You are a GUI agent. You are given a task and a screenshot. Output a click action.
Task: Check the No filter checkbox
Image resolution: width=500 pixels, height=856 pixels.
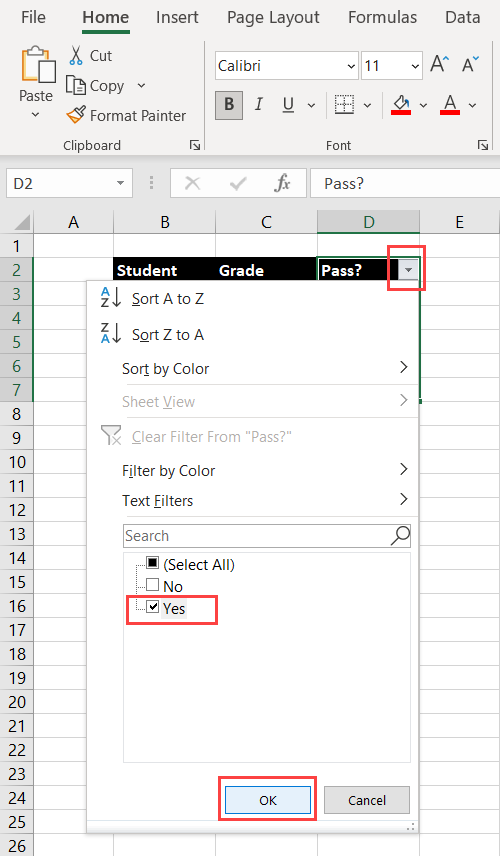pos(153,585)
